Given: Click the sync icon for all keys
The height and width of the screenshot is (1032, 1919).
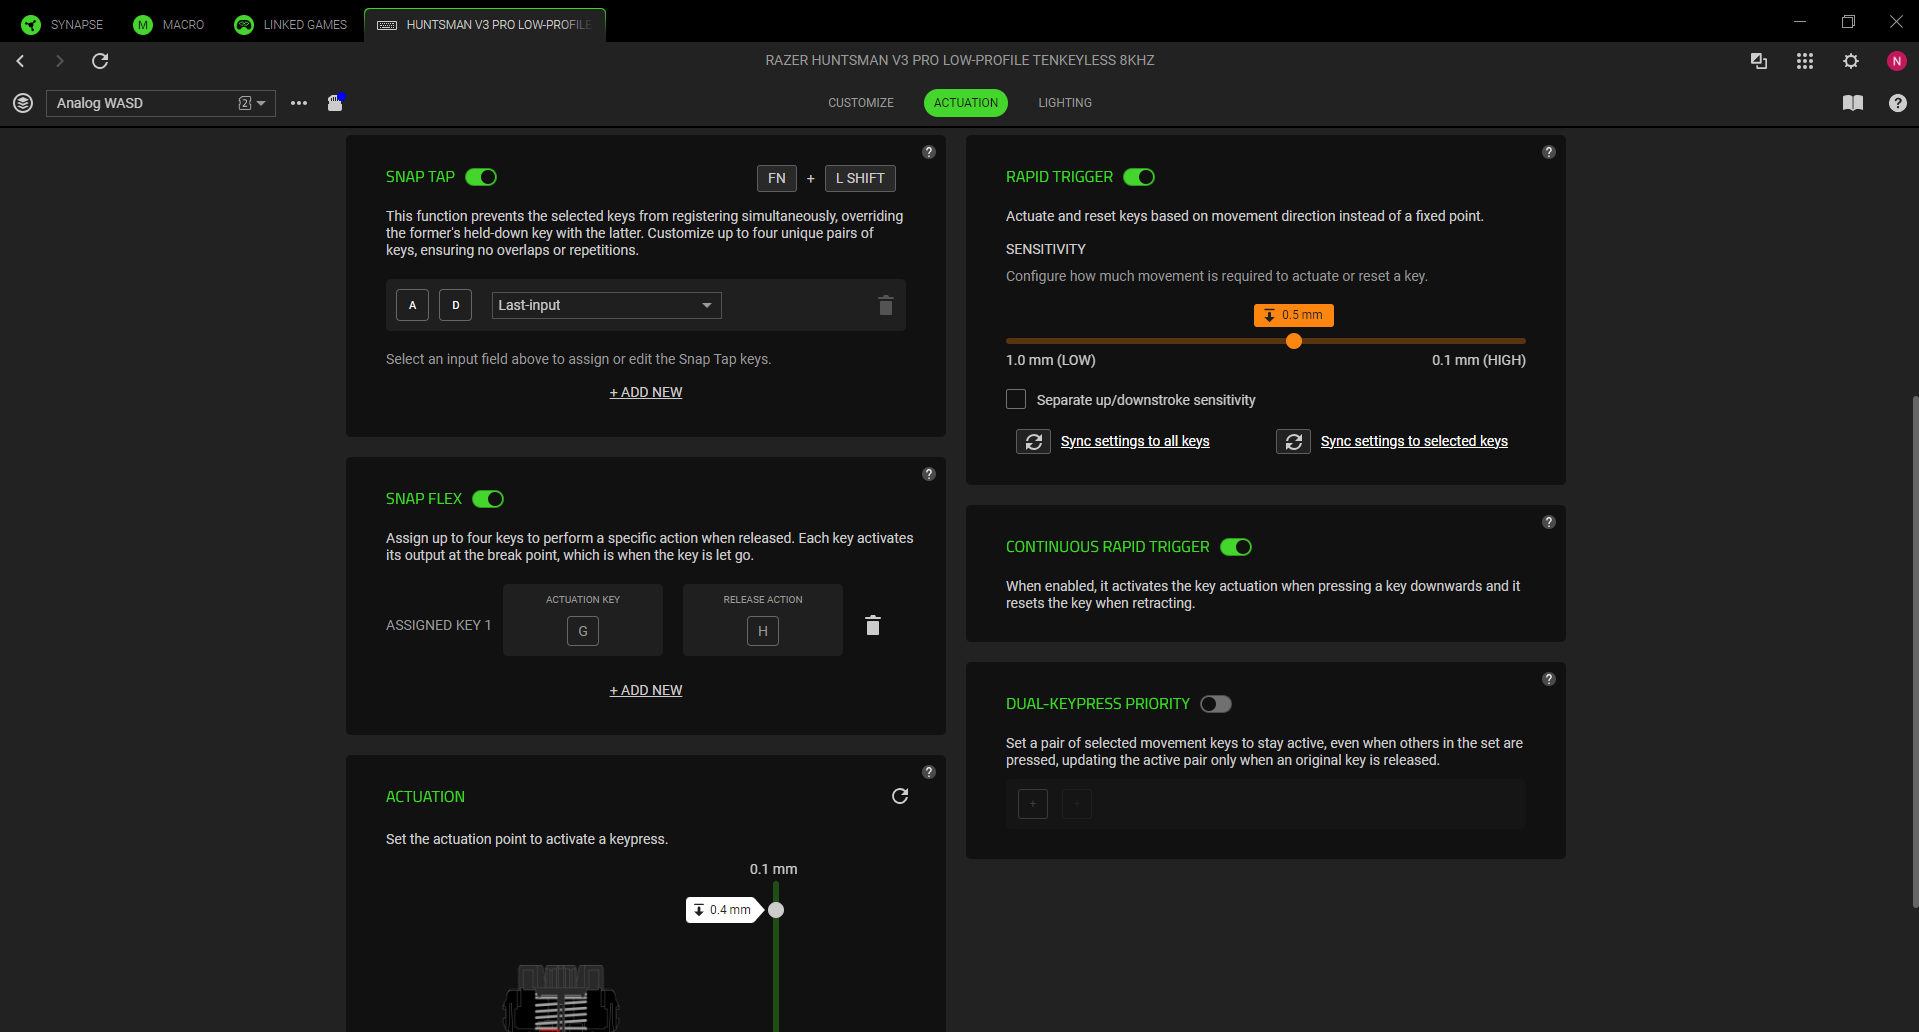Looking at the screenshot, I should (1034, 441).
